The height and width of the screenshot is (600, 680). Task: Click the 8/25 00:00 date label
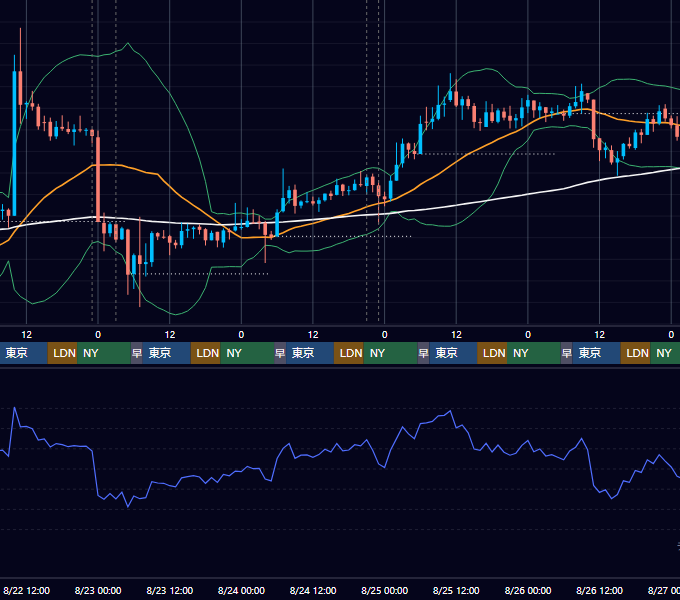click(384, 590)
